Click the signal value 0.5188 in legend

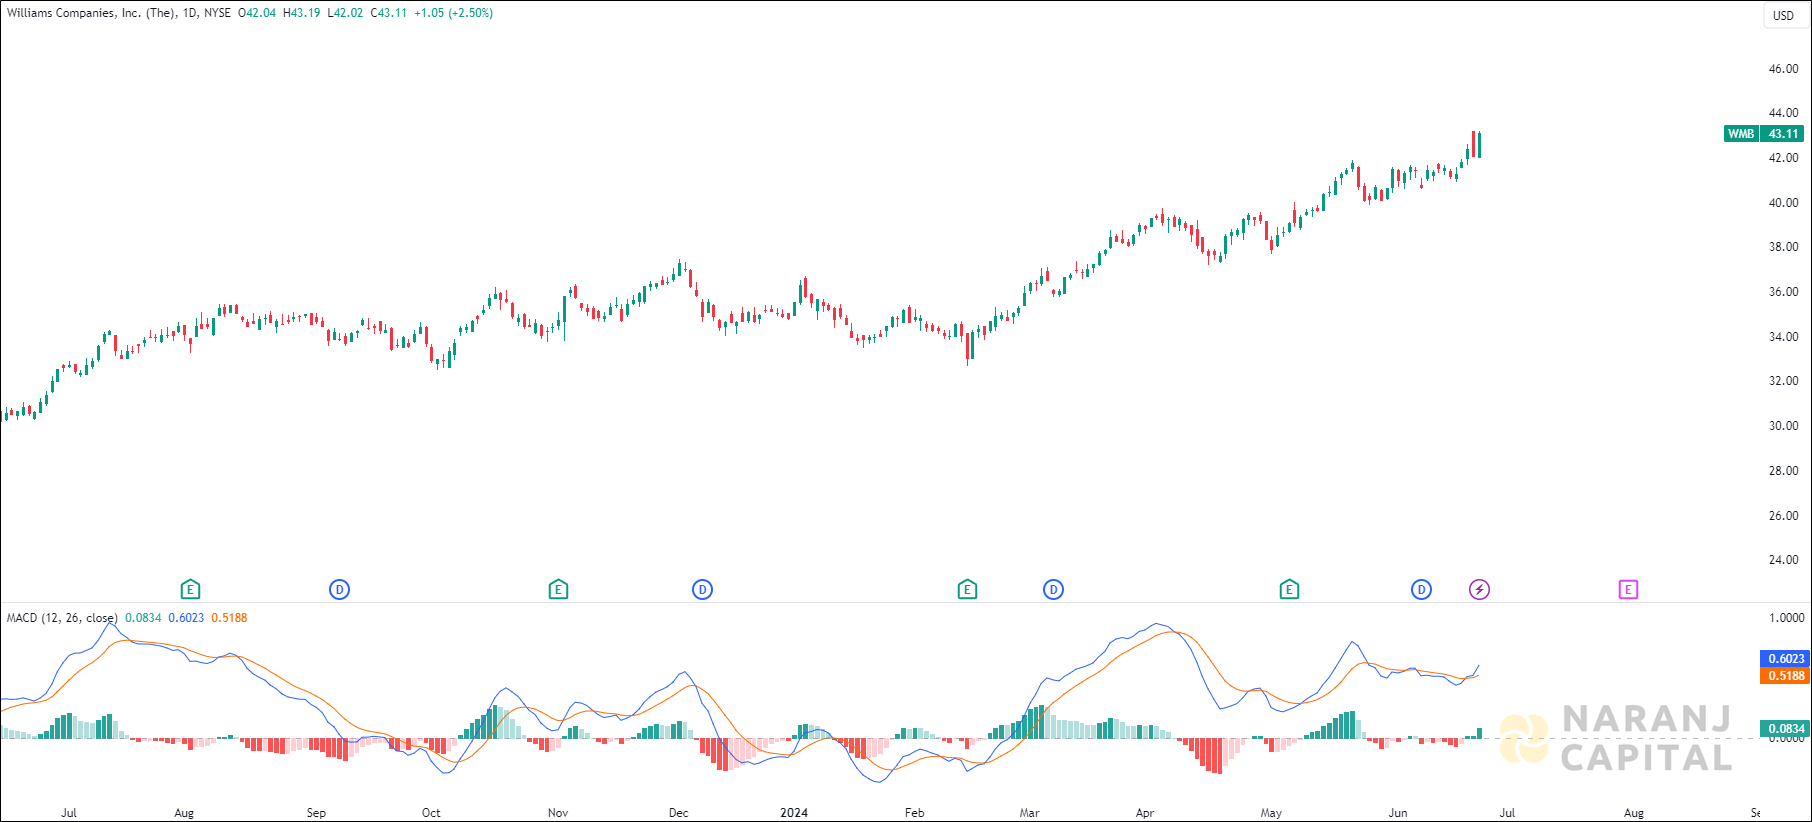tap(229, 618)
